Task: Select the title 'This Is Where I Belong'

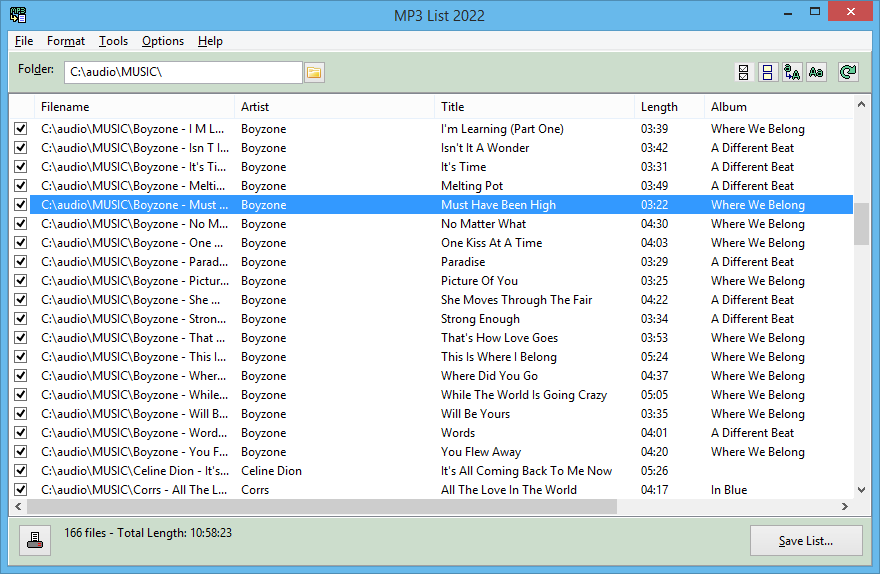Action: pyautogui.click(x=499, y=357)
